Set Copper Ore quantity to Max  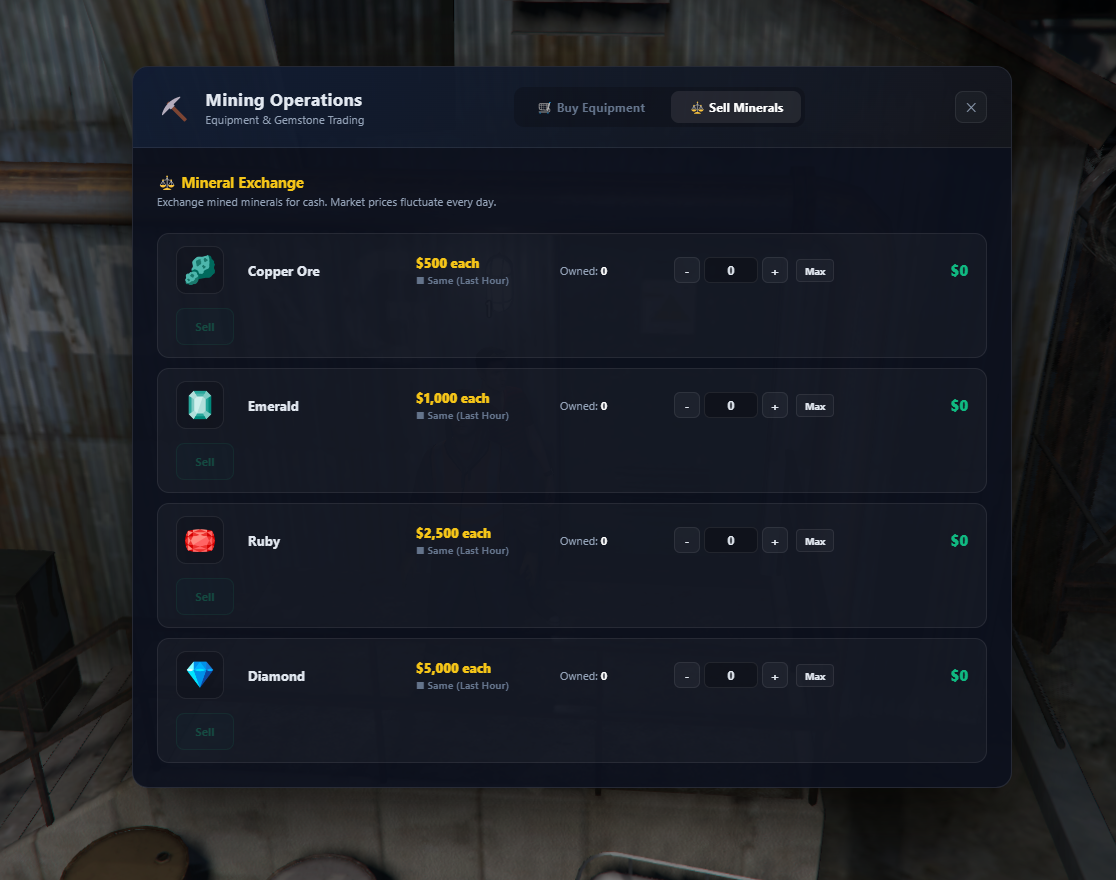click(815, 271)
